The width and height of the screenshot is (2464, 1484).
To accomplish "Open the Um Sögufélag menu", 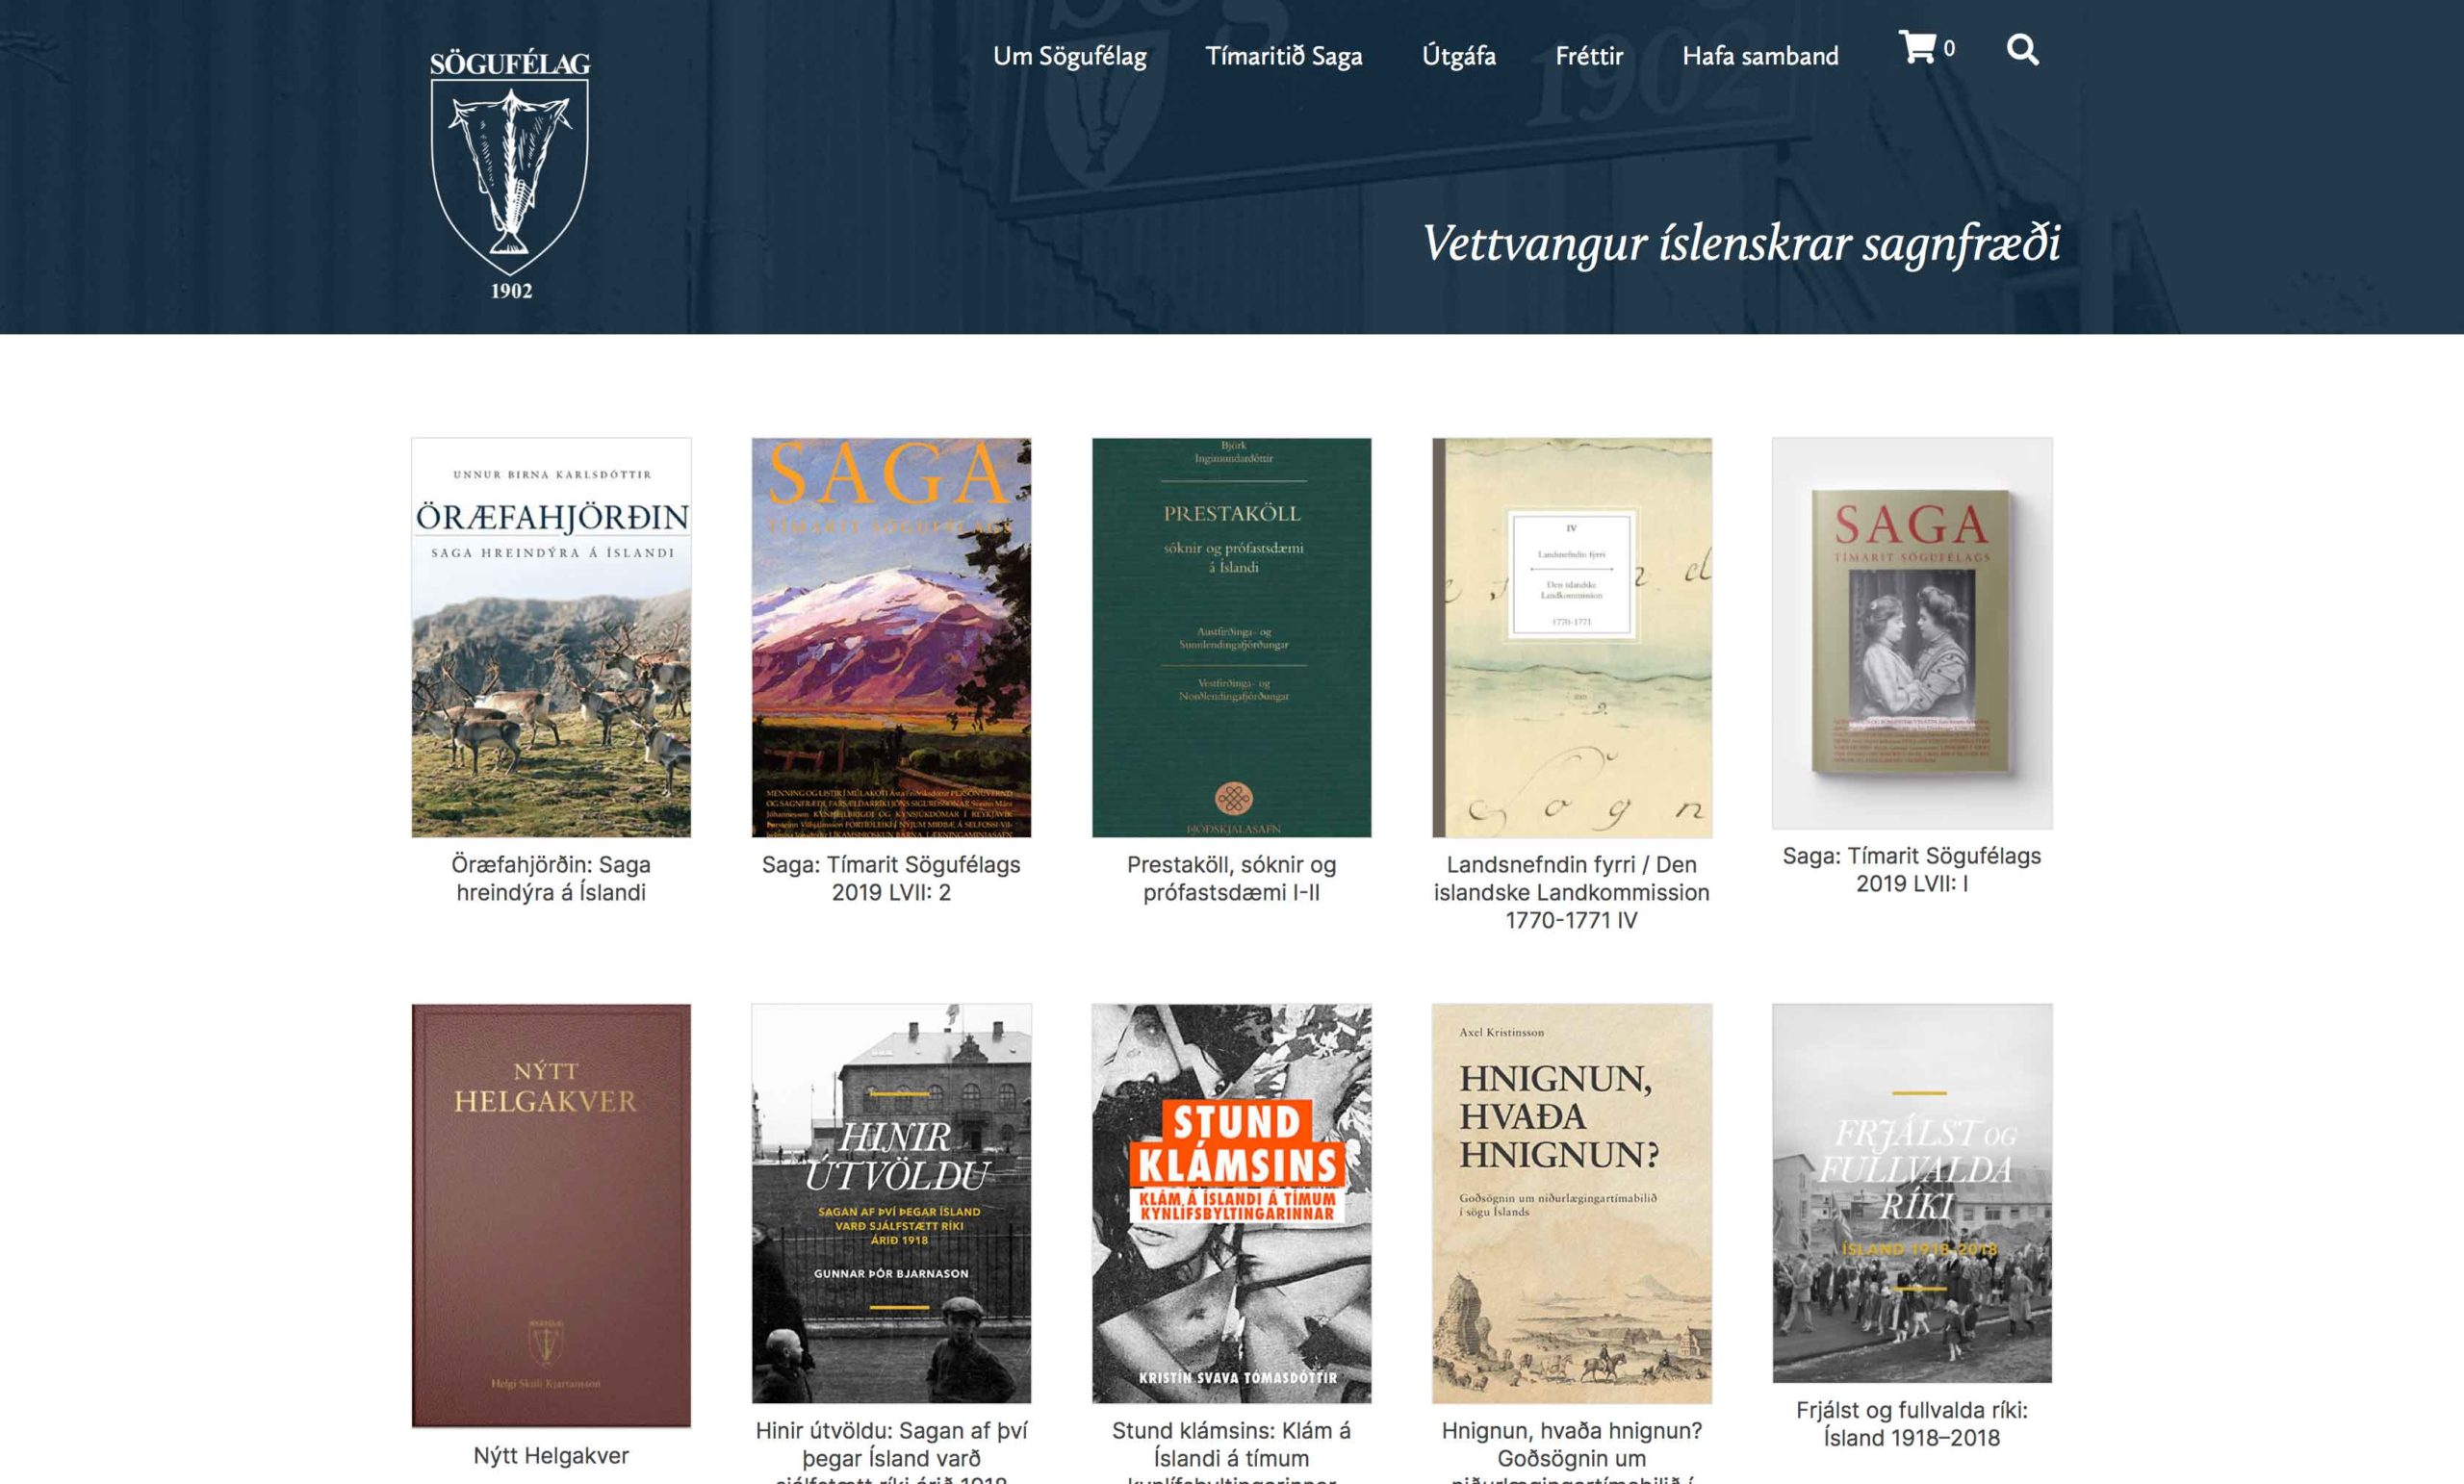I will click(x=1069, y=56).
